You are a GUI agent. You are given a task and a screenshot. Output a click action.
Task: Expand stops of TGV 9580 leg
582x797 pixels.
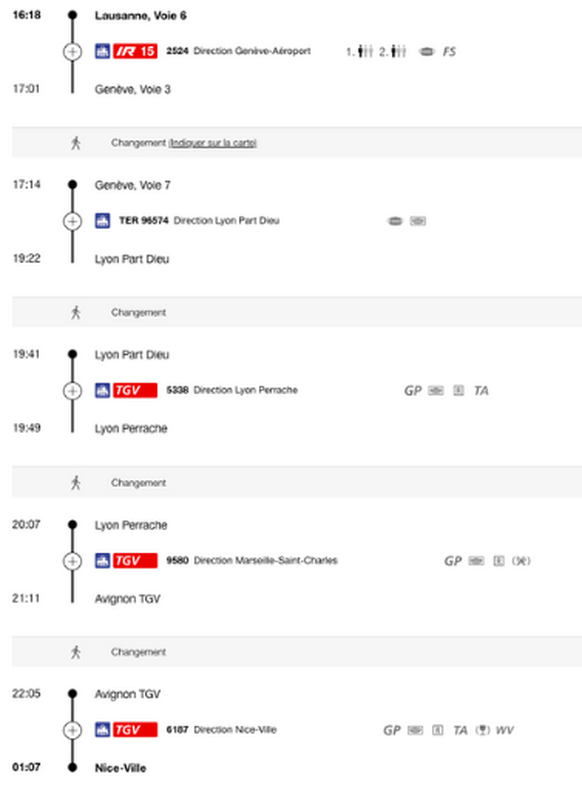[x=72, y=561]
